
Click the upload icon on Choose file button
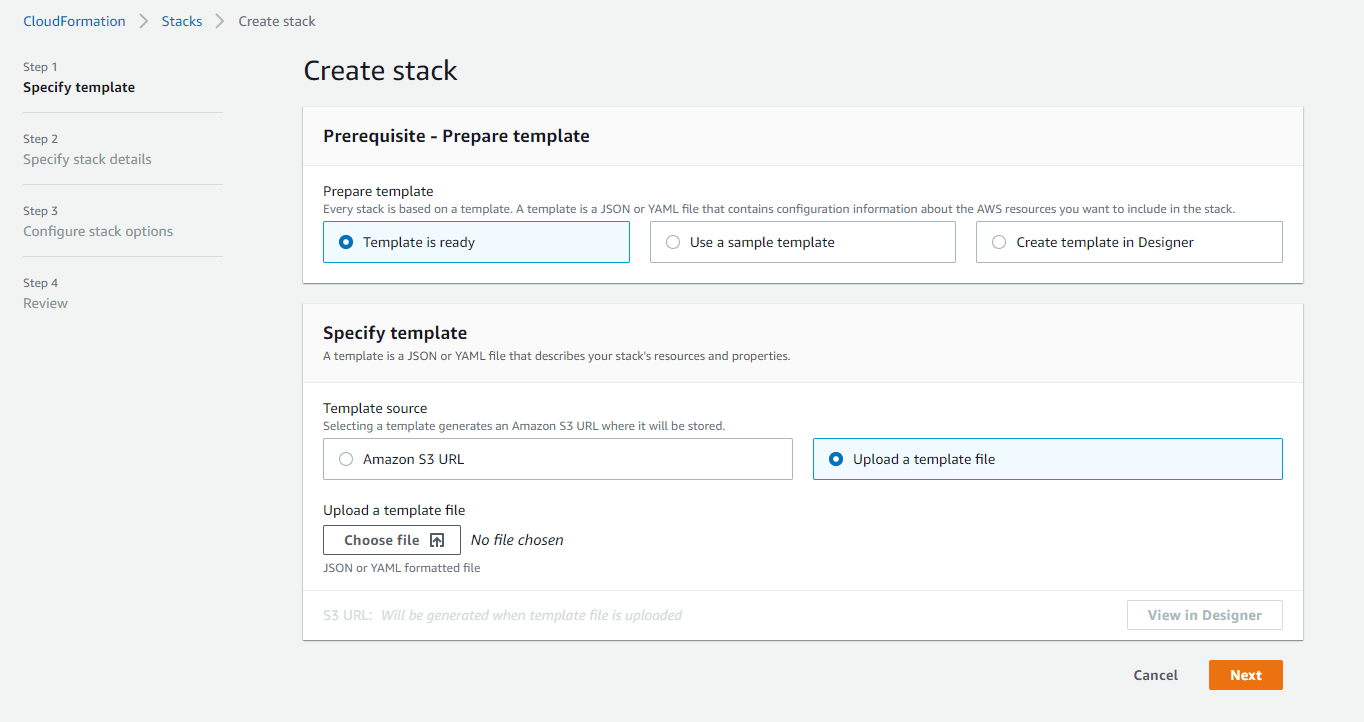pyautogui.click(x=438, y=539)
